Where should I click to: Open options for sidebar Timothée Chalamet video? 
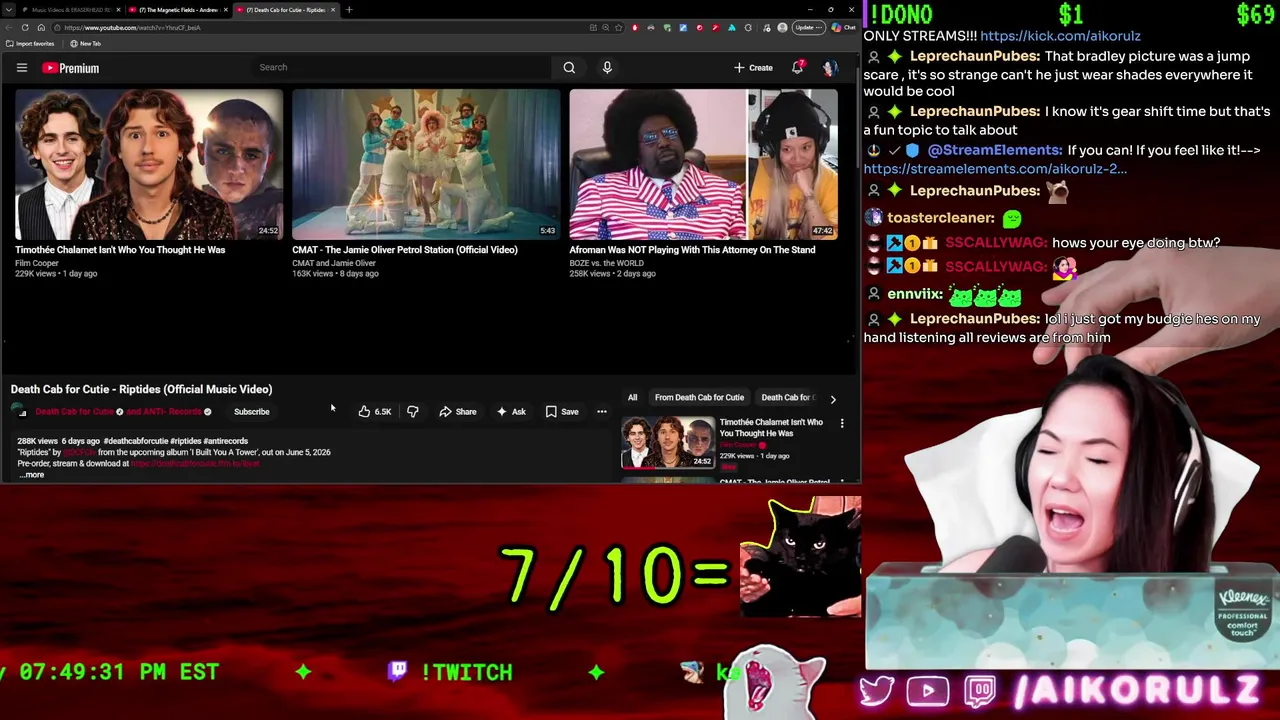point(842,424)
